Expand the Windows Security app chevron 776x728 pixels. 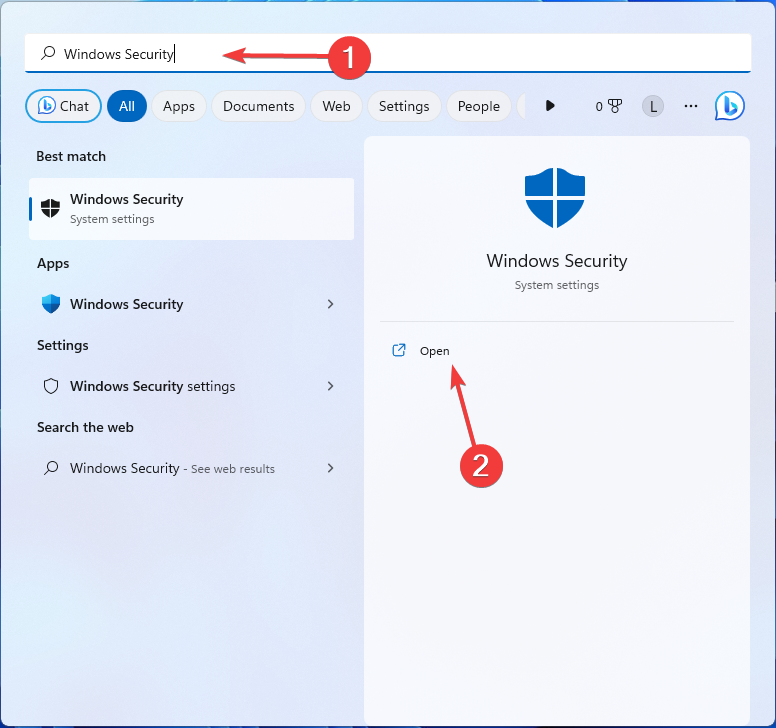pos(331,304)
